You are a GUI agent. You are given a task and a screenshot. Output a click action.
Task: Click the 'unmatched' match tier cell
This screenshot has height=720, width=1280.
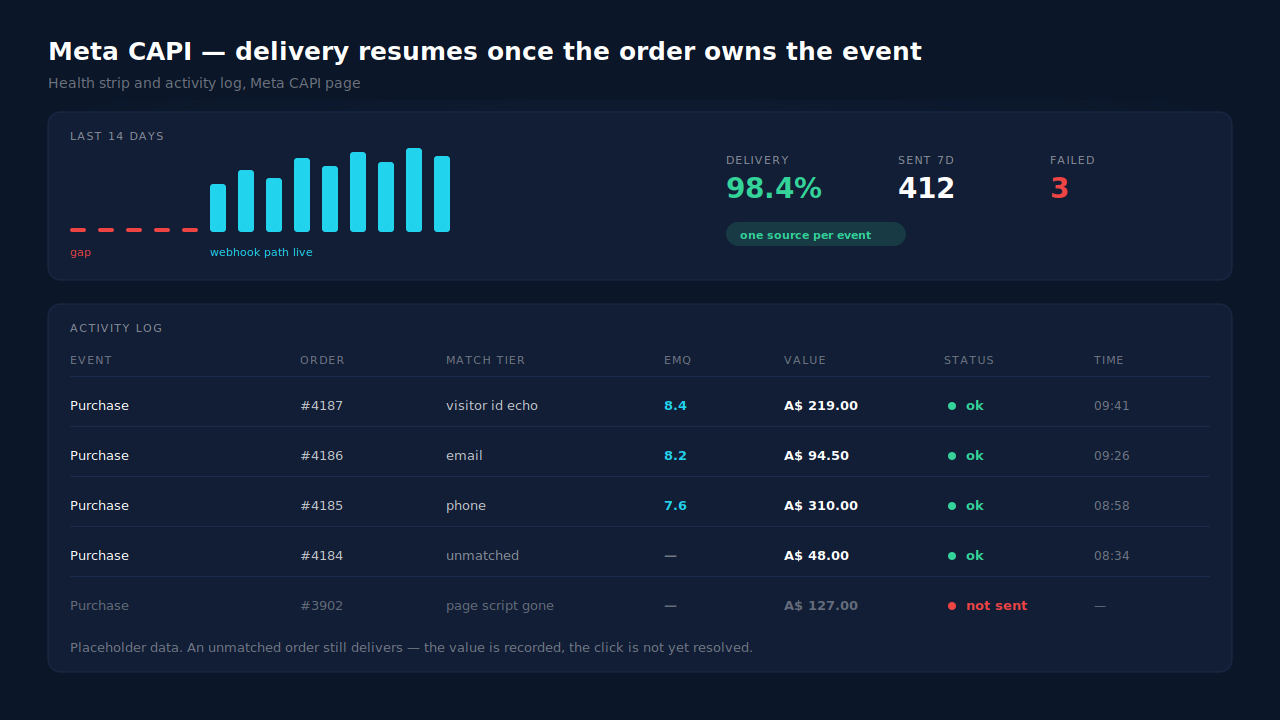point(482,555)
